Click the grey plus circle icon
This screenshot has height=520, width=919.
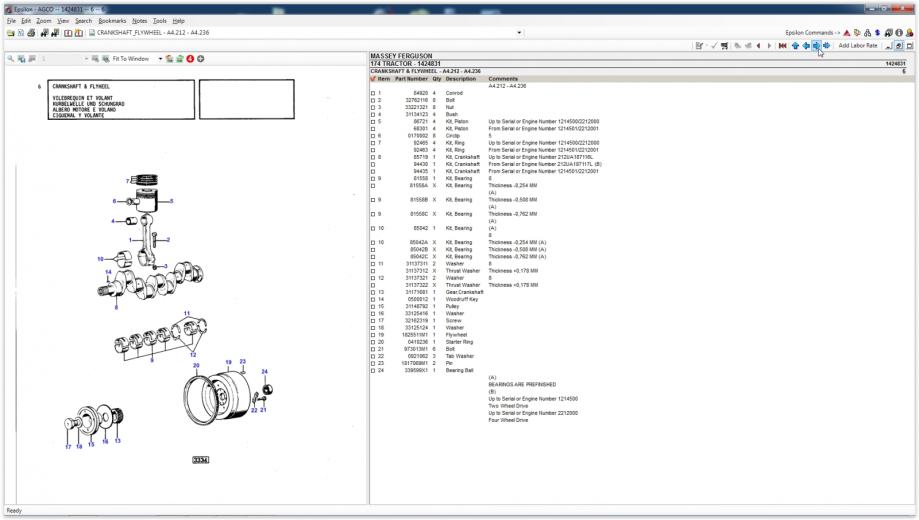coord(200,59)
